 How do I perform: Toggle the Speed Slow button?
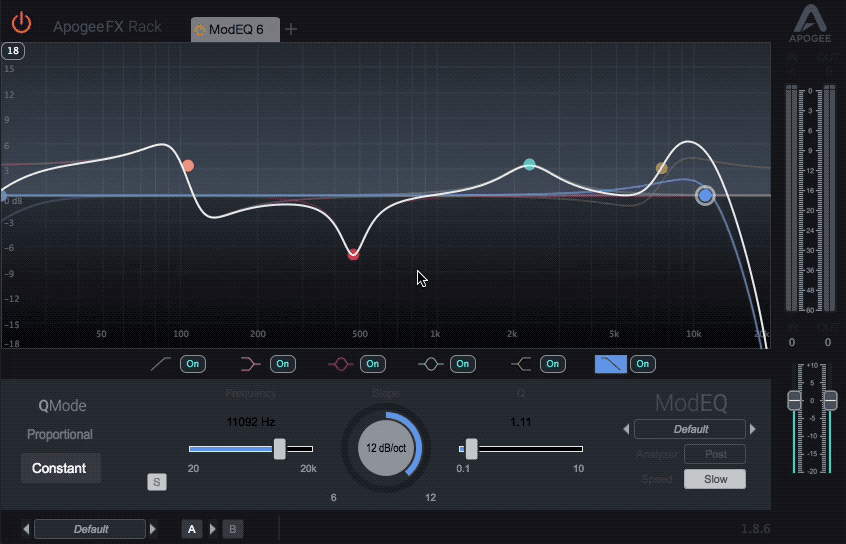tap(715, 479)
